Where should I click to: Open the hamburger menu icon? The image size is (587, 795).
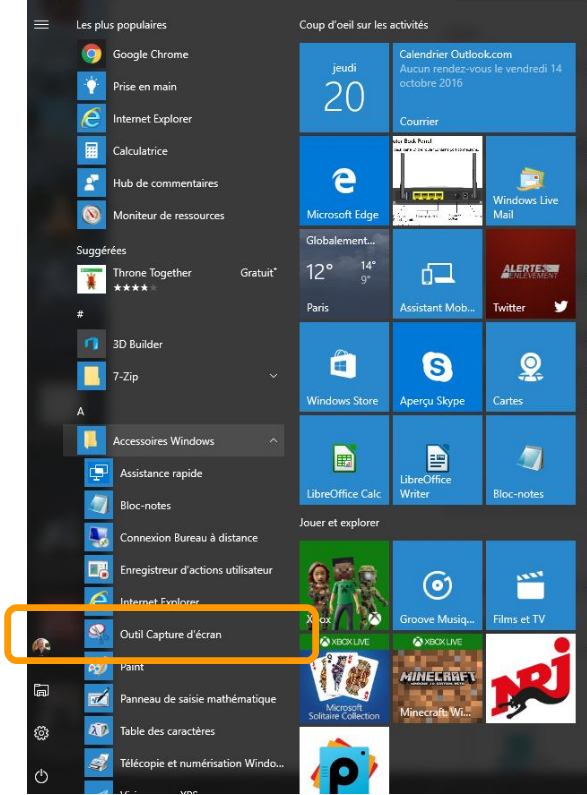pos(41,24)
